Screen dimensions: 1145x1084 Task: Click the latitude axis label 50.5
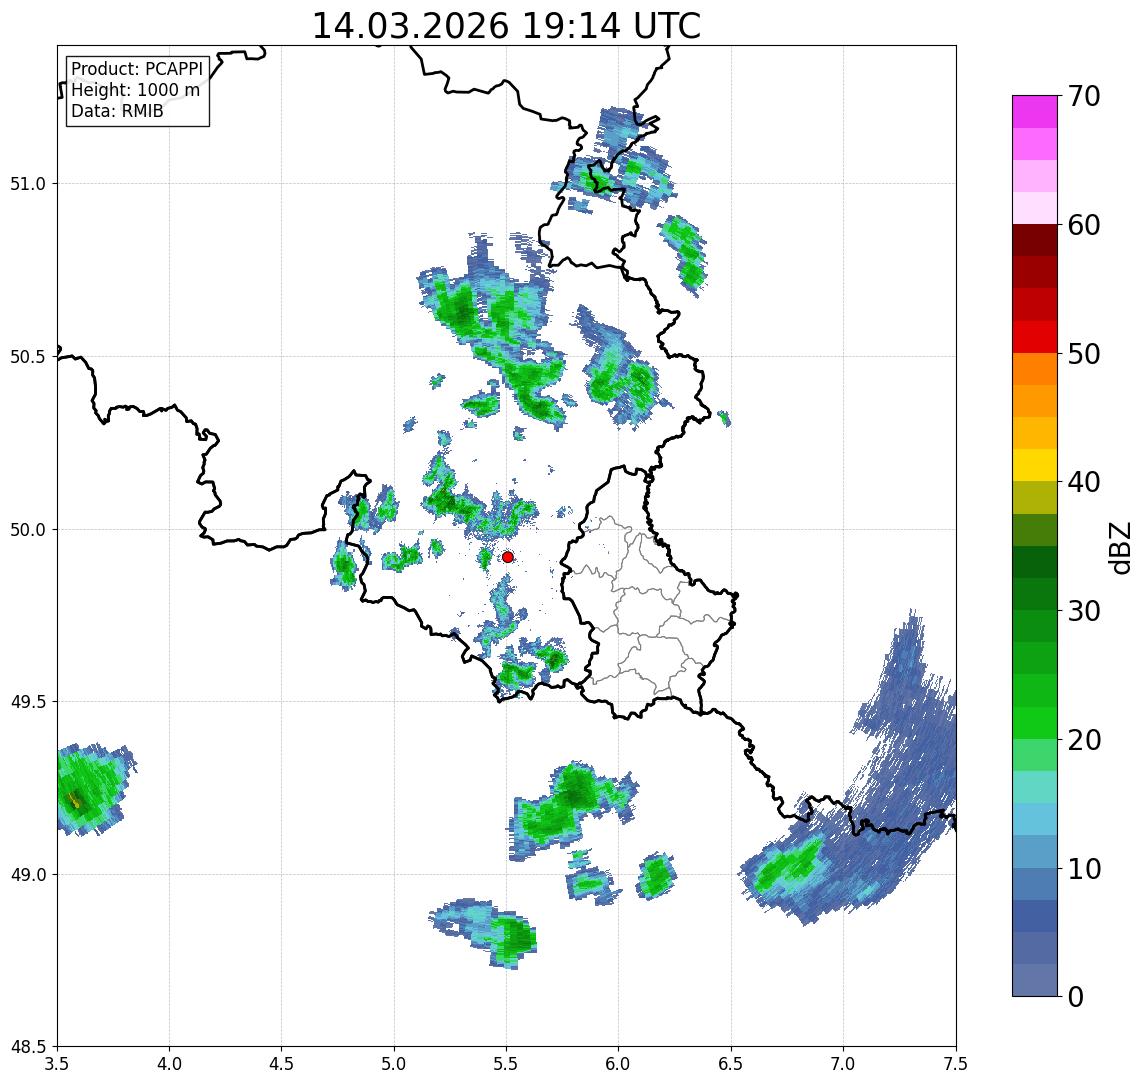[x=28, y=357]
